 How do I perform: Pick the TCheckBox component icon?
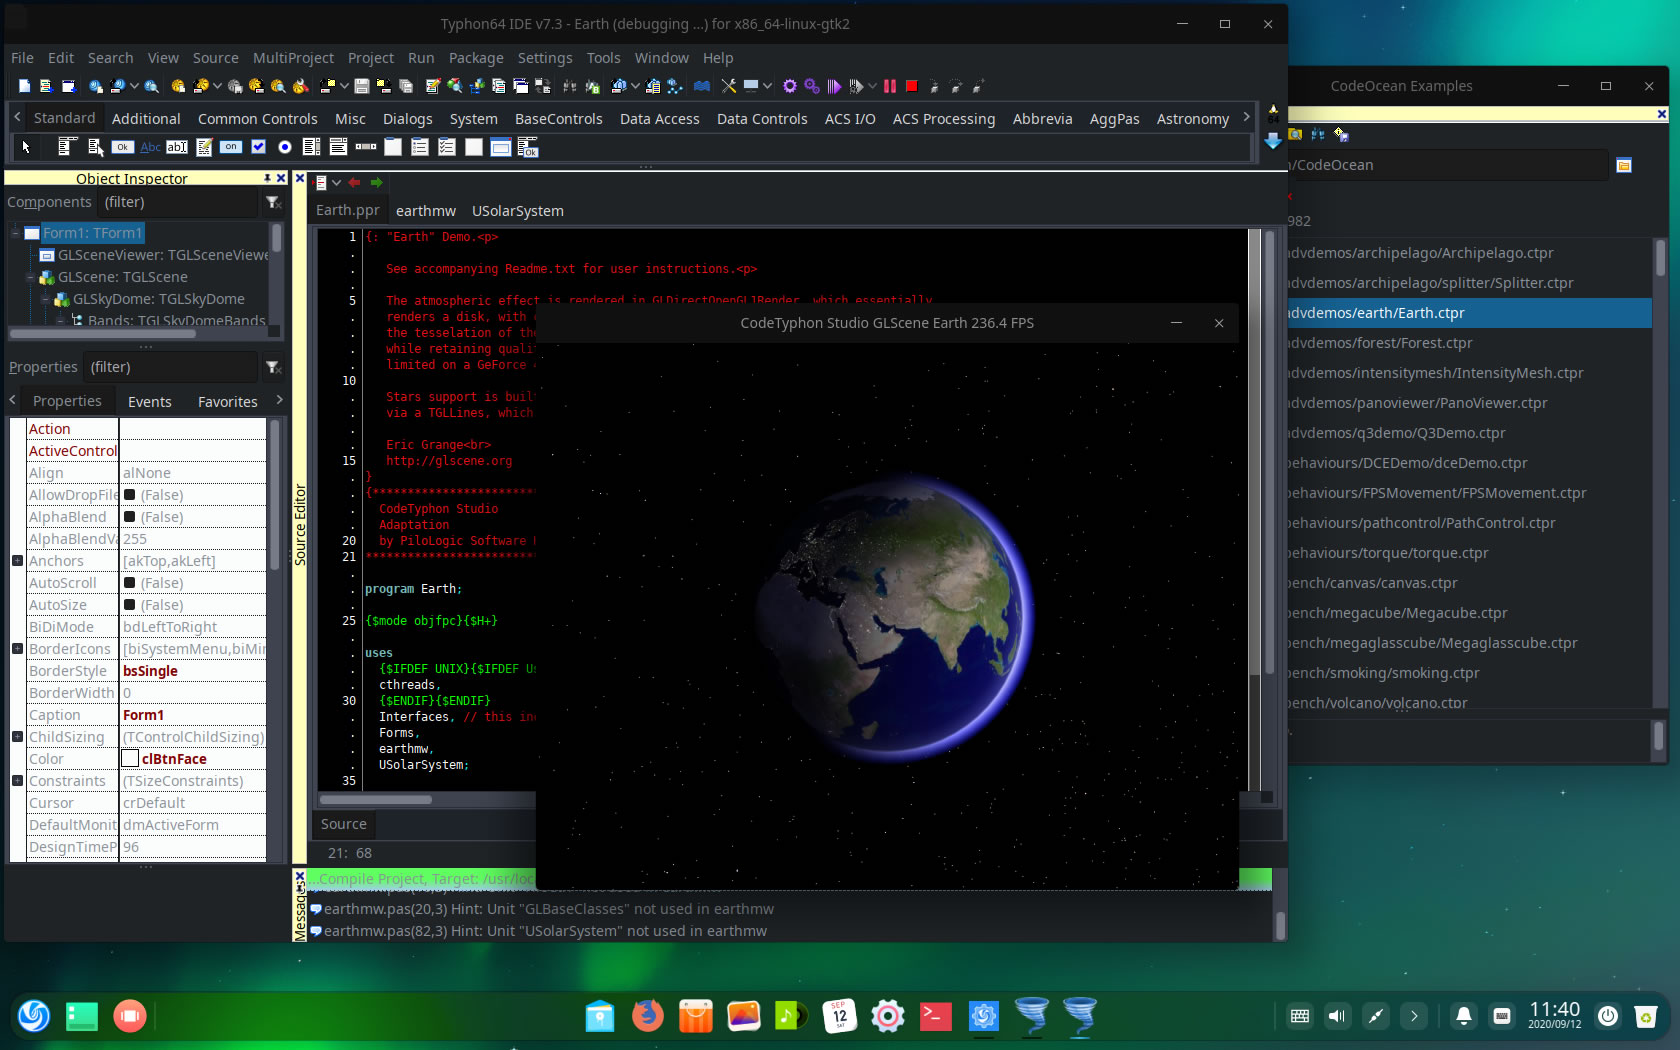tap(258, 147)
